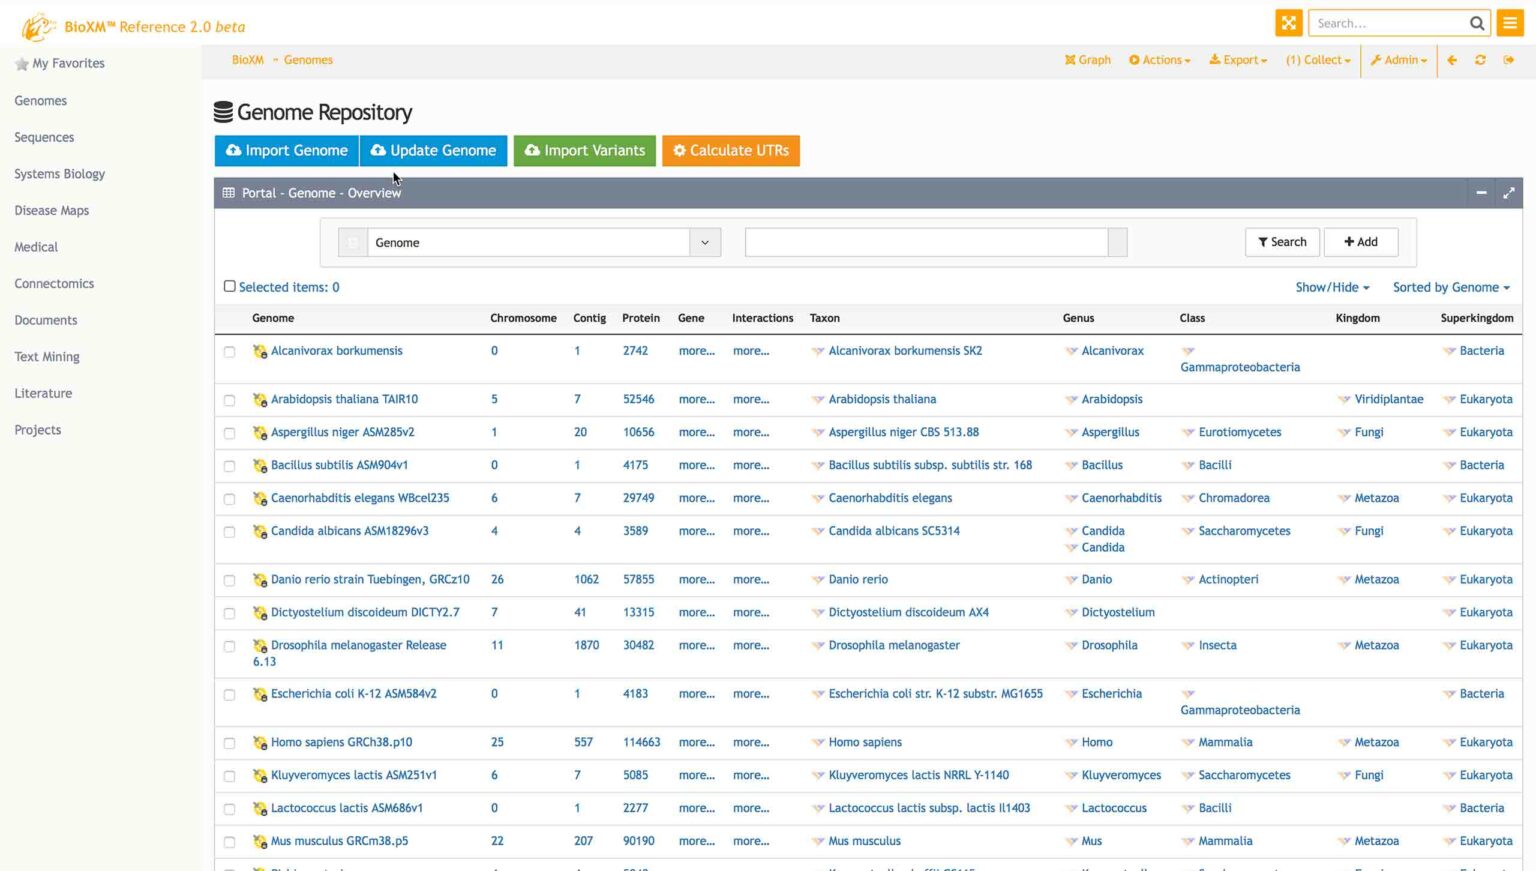Open the Graph view
This screenshot has height=871, width=1536.
(x=1087, y=60)
